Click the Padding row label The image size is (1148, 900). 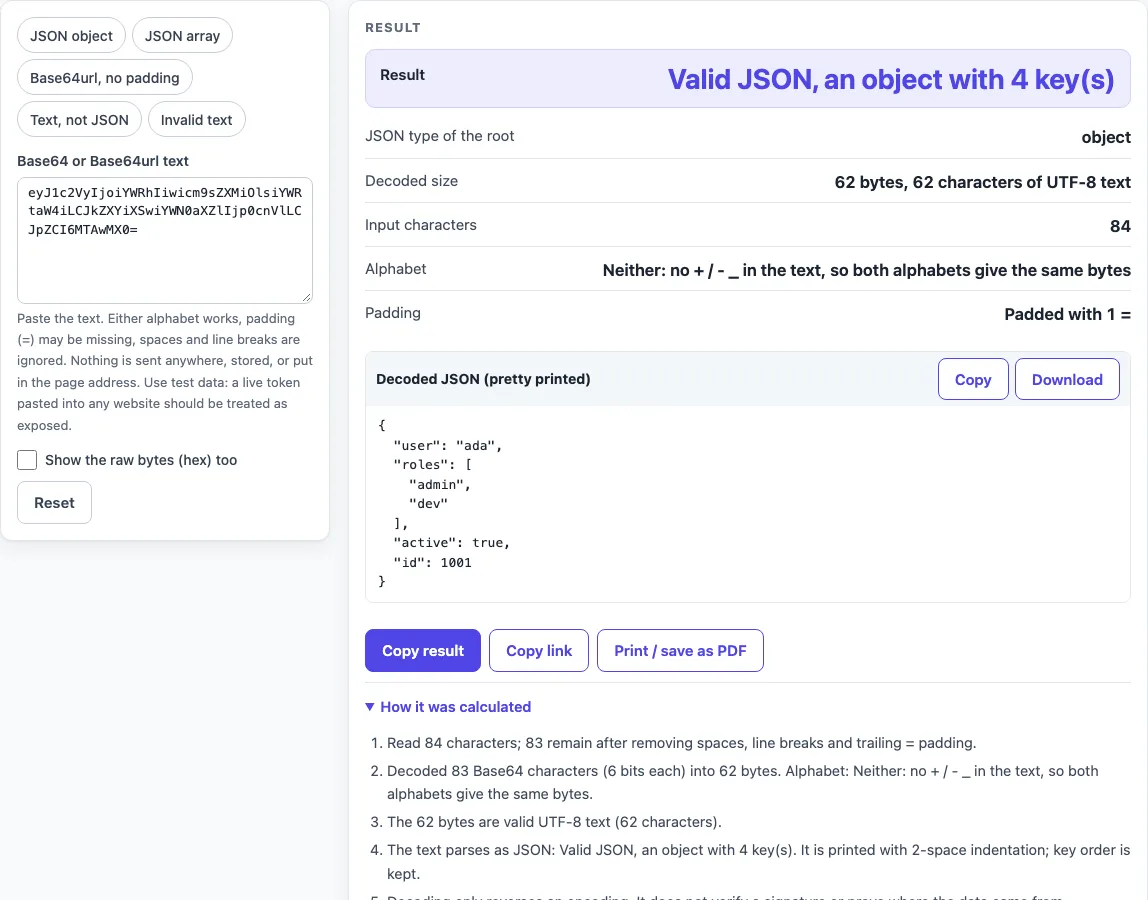pos(392,313)
